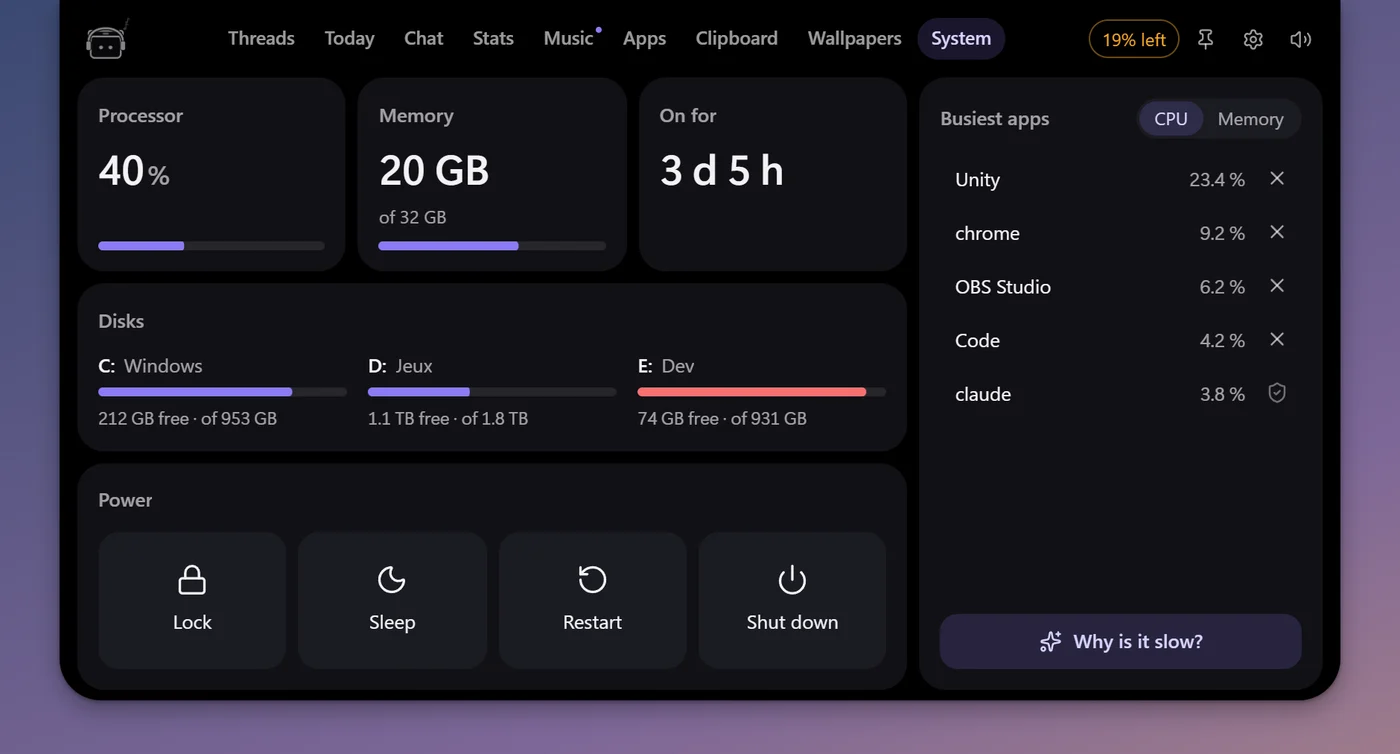Click the sparkle icon on Why is it slow
The width and height of the screenshot is (1400, 754).
tap(1050, 642)
